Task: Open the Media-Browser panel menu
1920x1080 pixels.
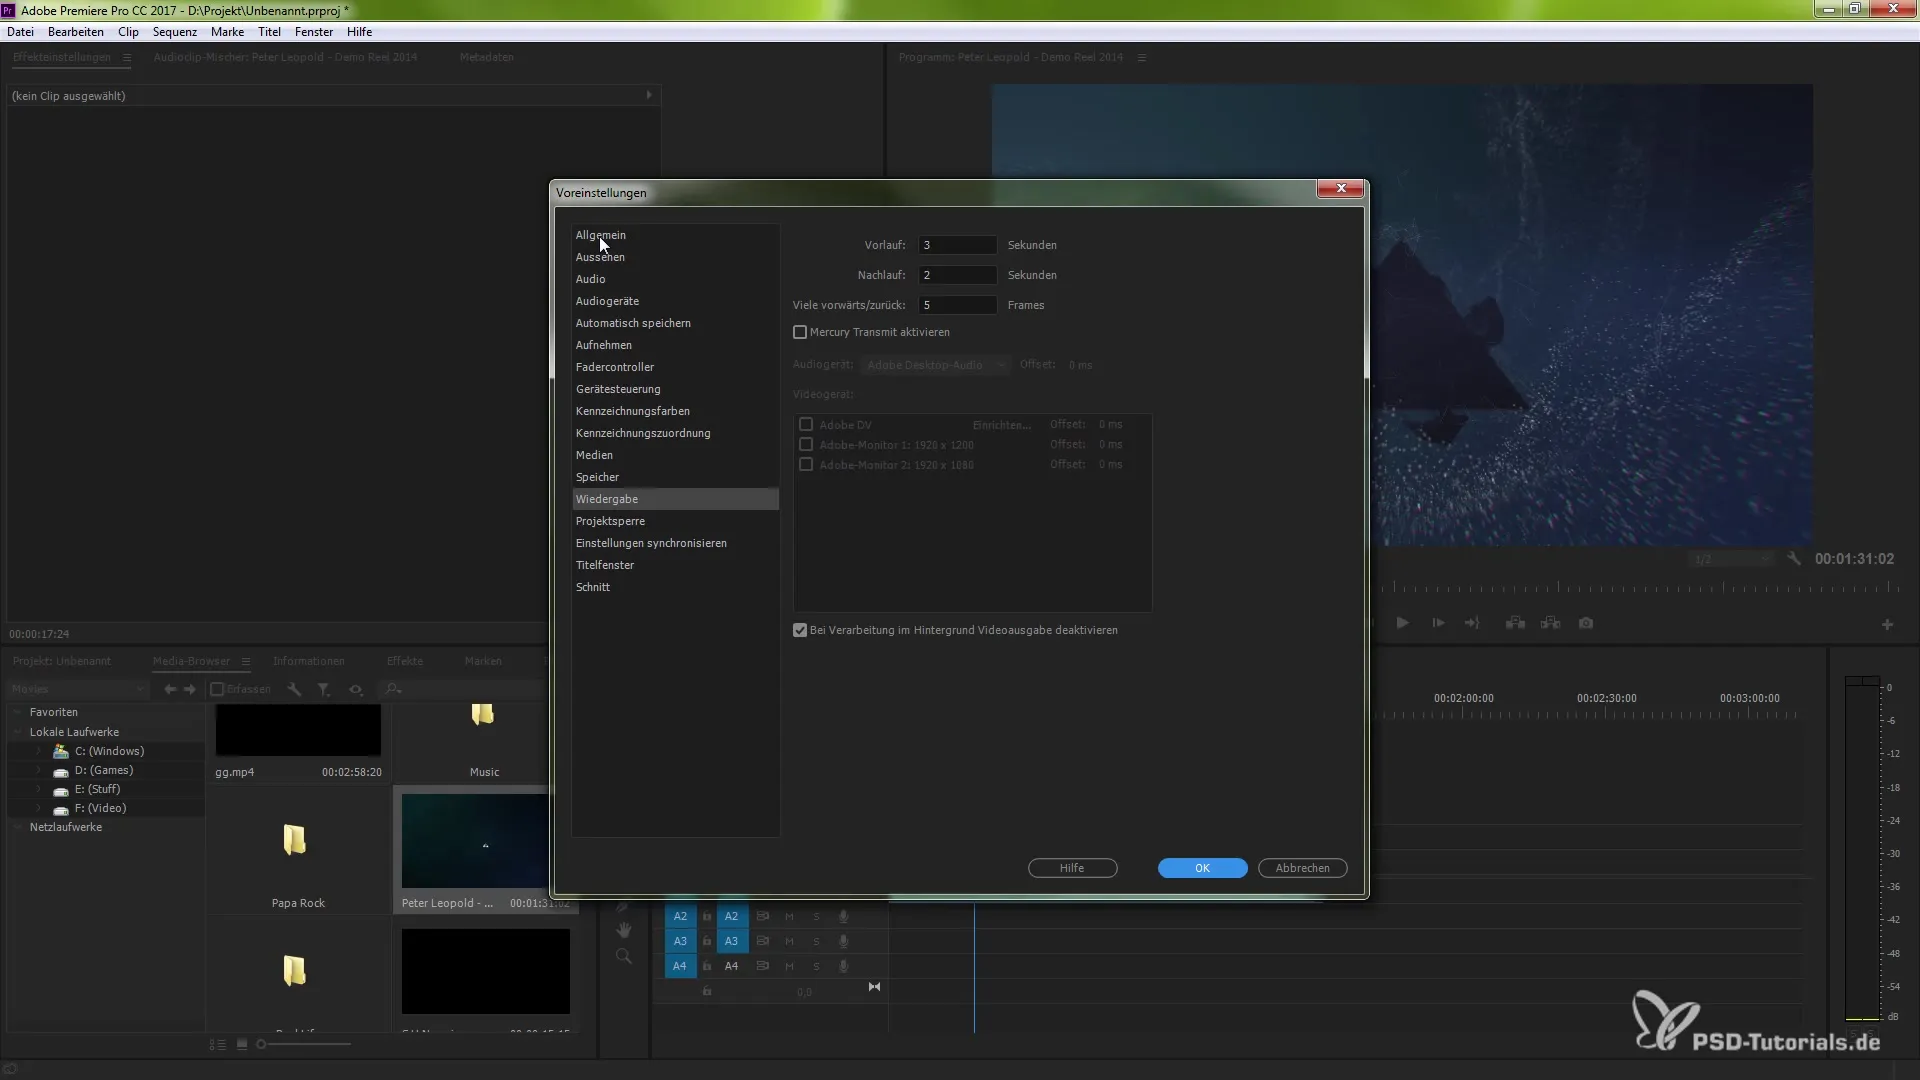Action: [x=246, y=661]
